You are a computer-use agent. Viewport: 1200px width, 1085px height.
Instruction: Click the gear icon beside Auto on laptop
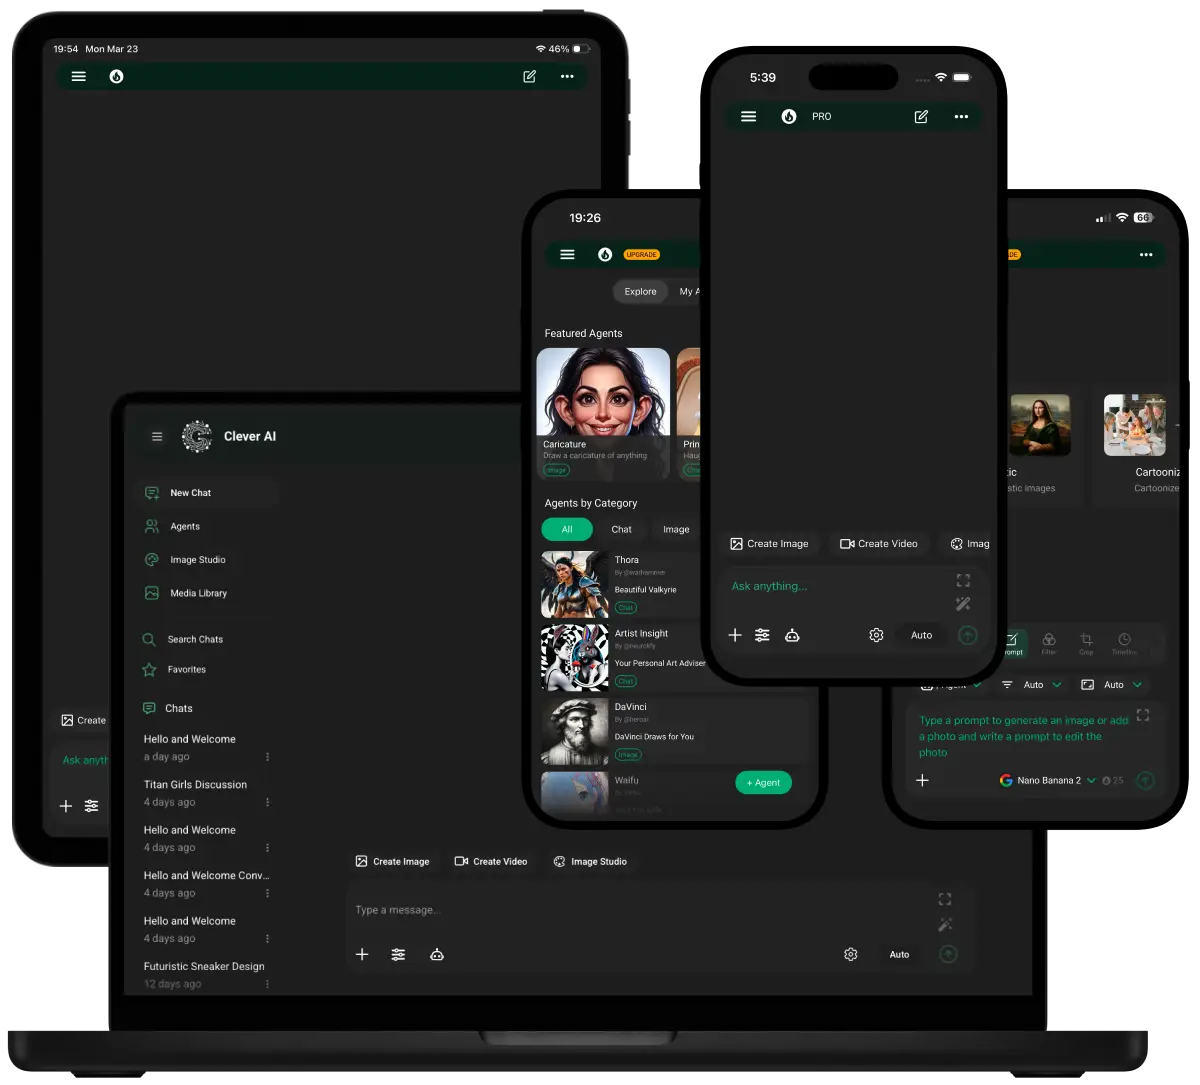click(850, 955)
